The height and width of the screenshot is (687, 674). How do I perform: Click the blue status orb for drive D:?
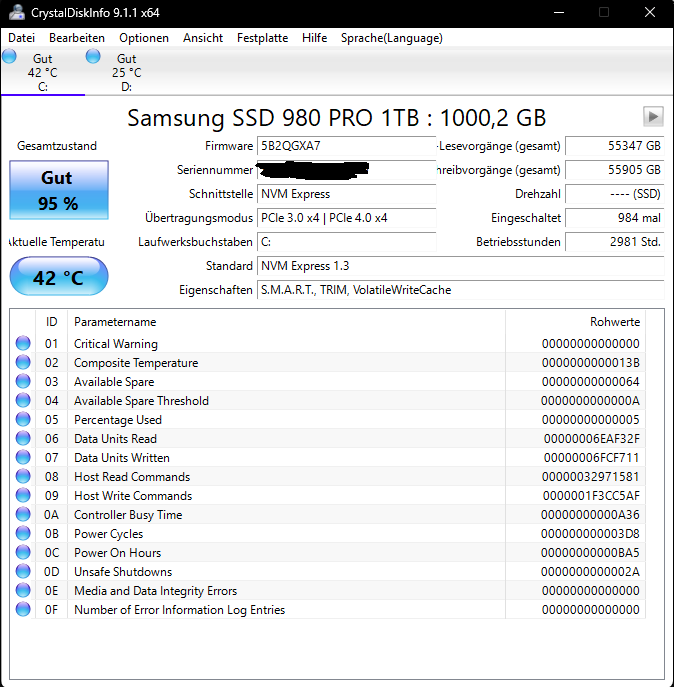(93, 57)
